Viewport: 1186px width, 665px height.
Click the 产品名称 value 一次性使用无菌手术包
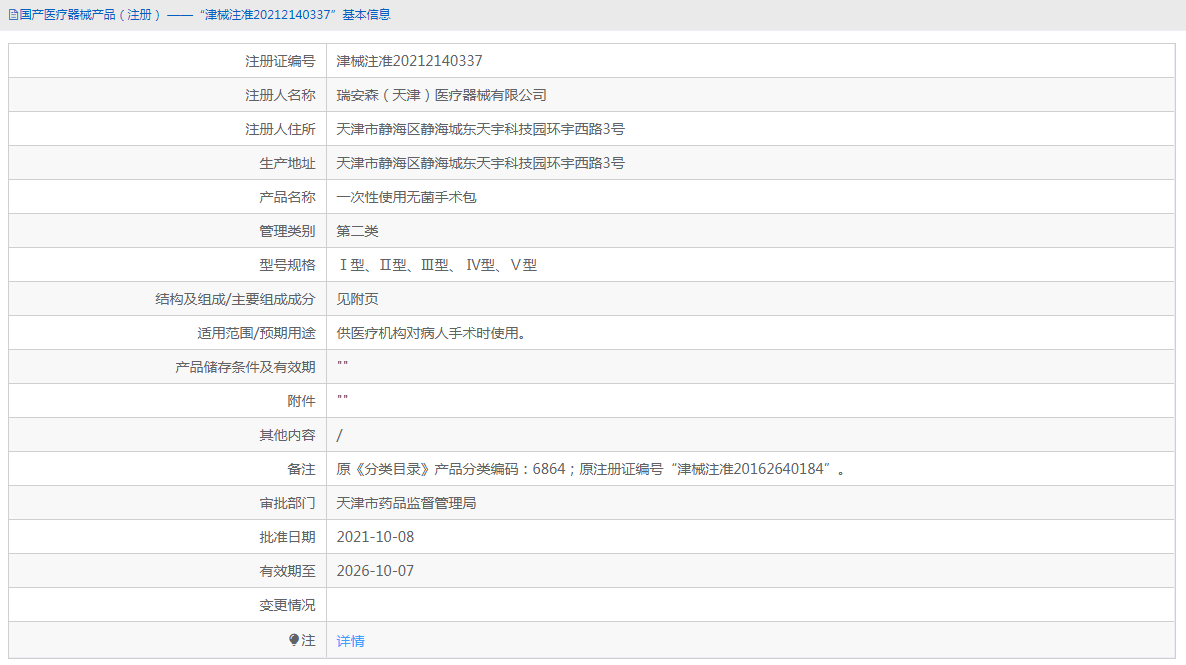pos(406,196)
